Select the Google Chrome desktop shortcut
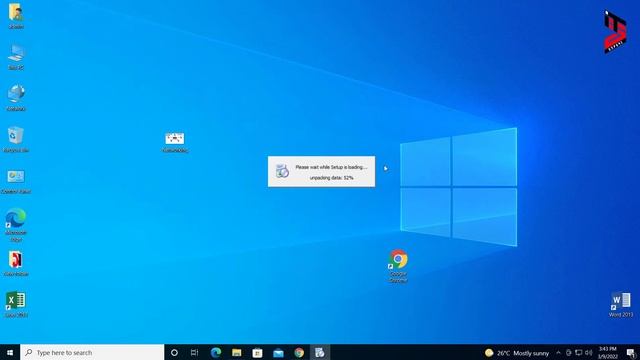640x360 pixels. pyautogui.click(x=398, y=266)
